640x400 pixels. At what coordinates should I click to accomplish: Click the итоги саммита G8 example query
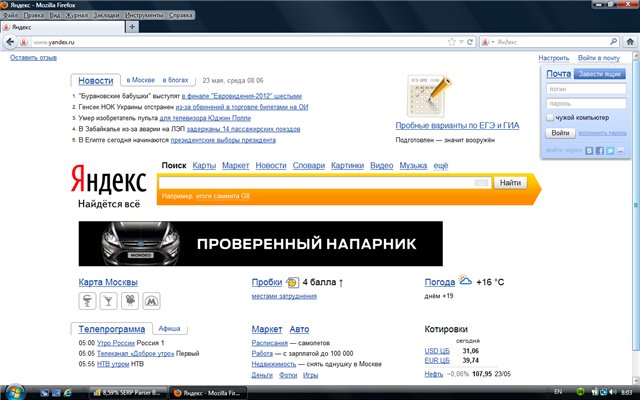pos(222,196)
